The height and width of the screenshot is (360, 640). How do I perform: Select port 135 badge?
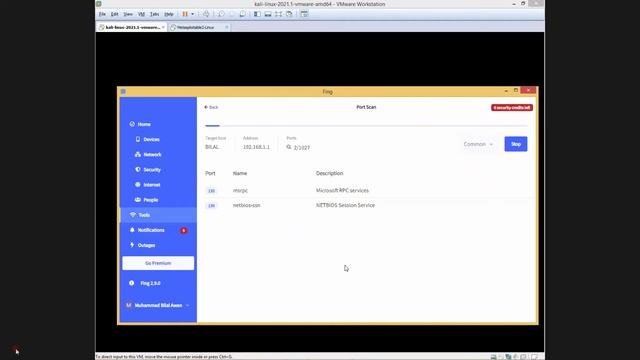(211, 191)
